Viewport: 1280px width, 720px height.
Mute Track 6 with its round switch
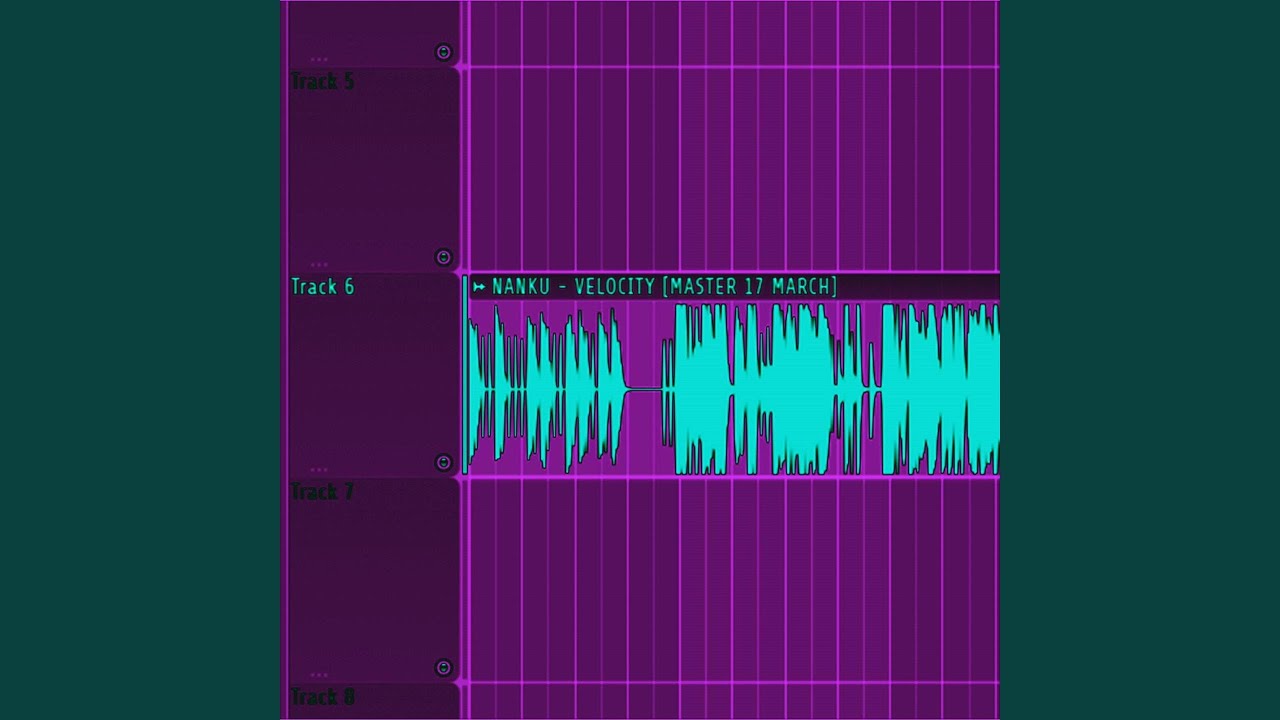[444, 462]
